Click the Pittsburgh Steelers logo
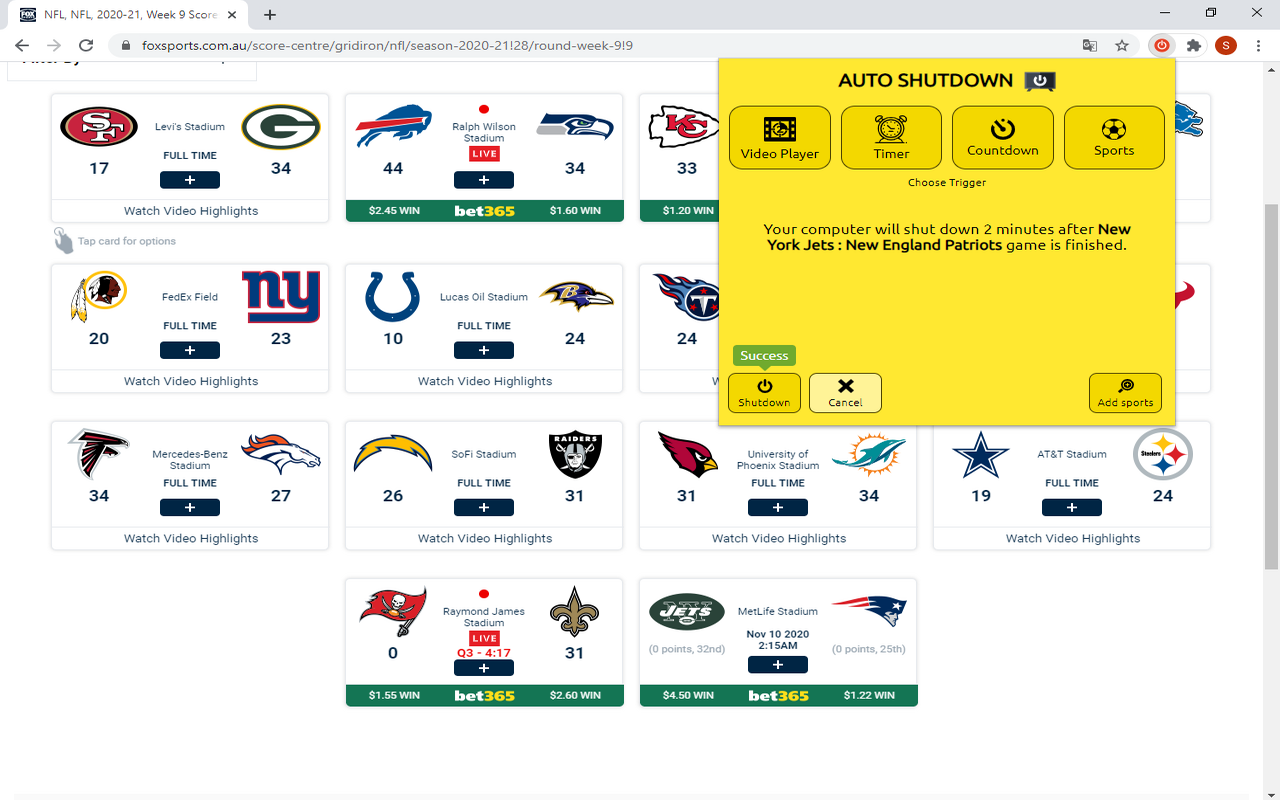 (x=1163, y=454)
